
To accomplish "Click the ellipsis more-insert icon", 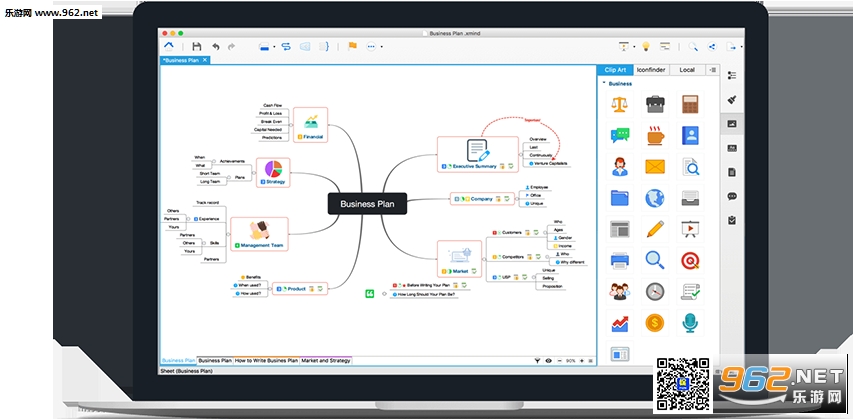I will [x=372, y=47].
